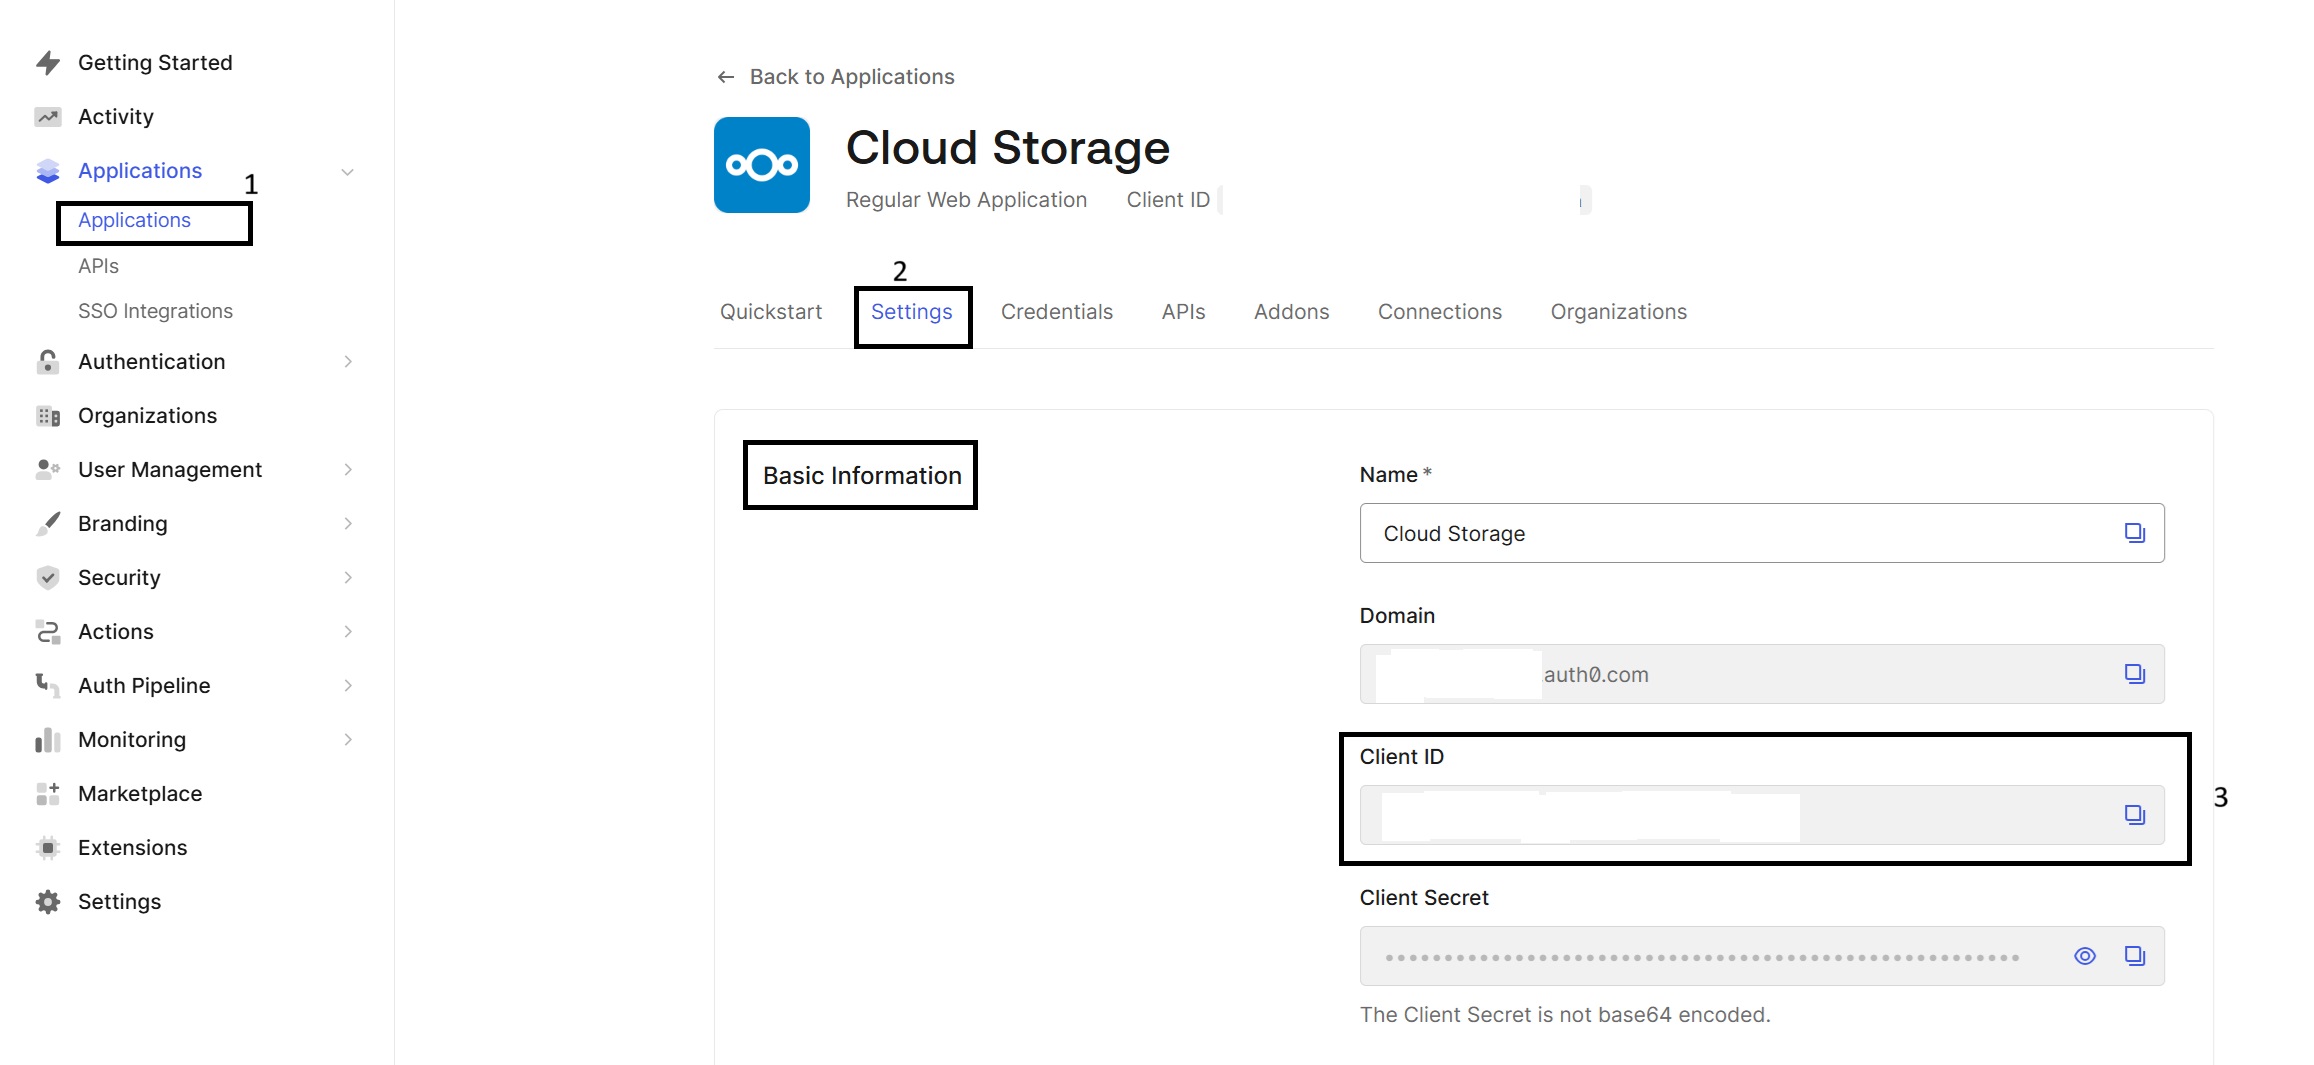Screen dimensions: 2314x1065
Task: Switch to the Quickstart tab
Action: coord(770,312)
